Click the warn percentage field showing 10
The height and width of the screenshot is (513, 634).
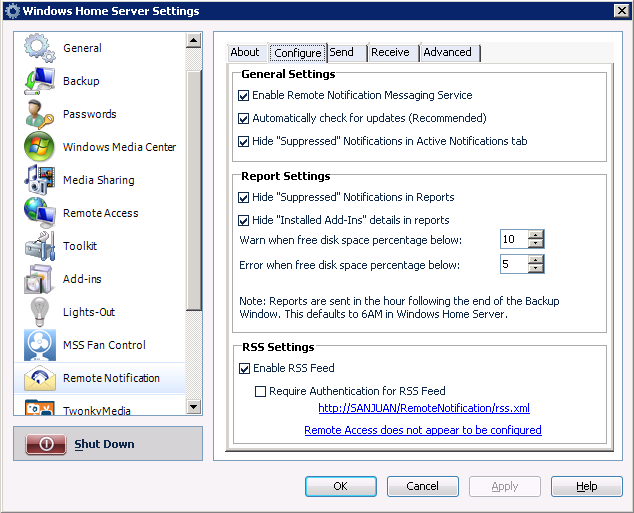coord(514,239)
